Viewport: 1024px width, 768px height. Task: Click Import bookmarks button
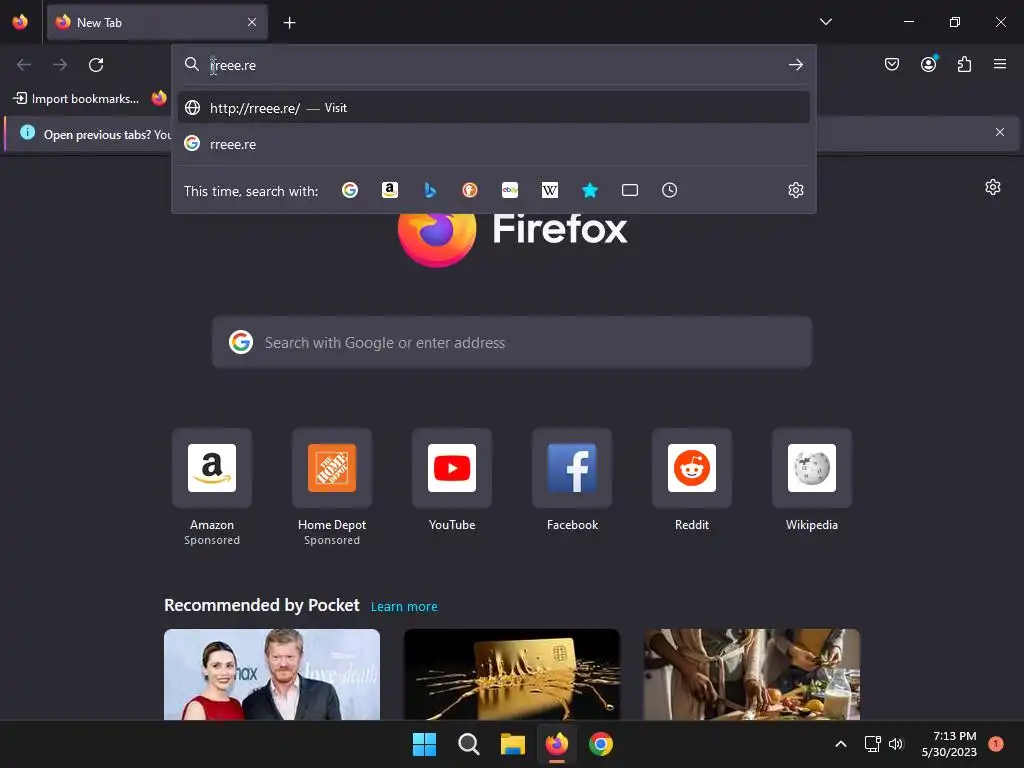(76, 99)
